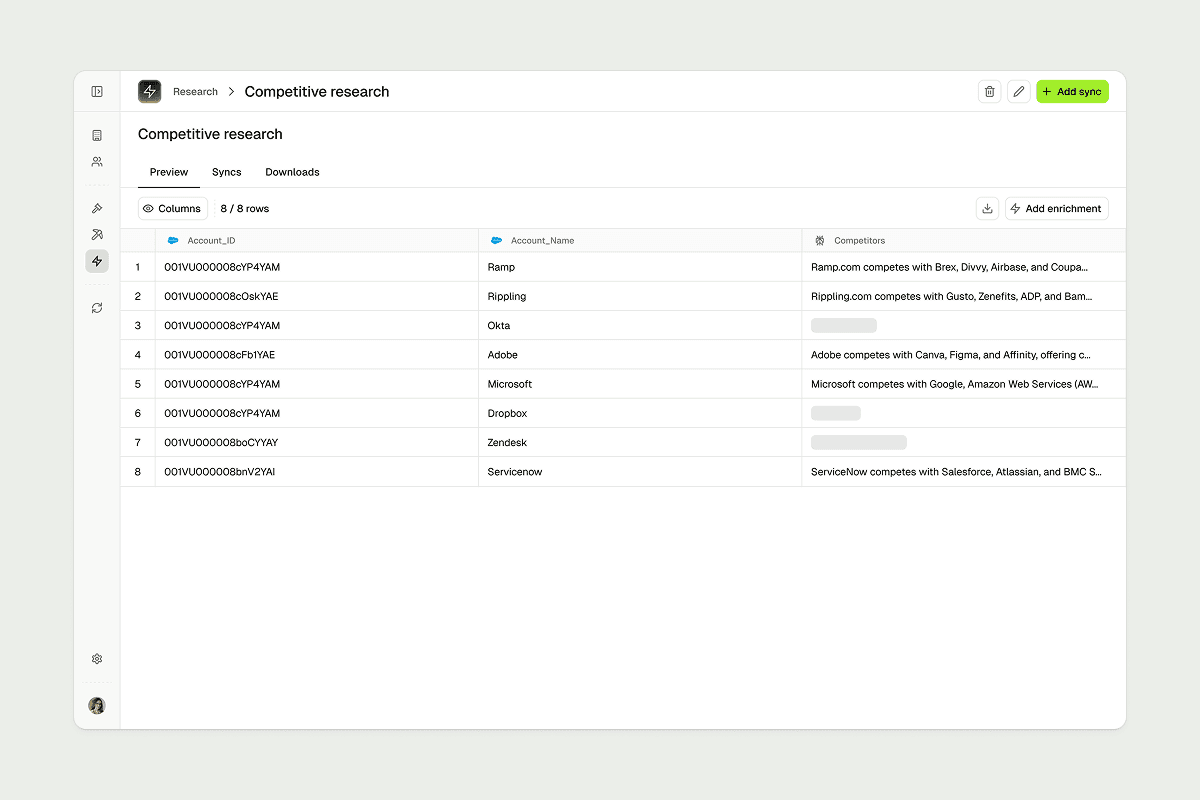Delete via the trash can icon
The height and width of the screenshot is (800, 1200).
click(990, 91)
